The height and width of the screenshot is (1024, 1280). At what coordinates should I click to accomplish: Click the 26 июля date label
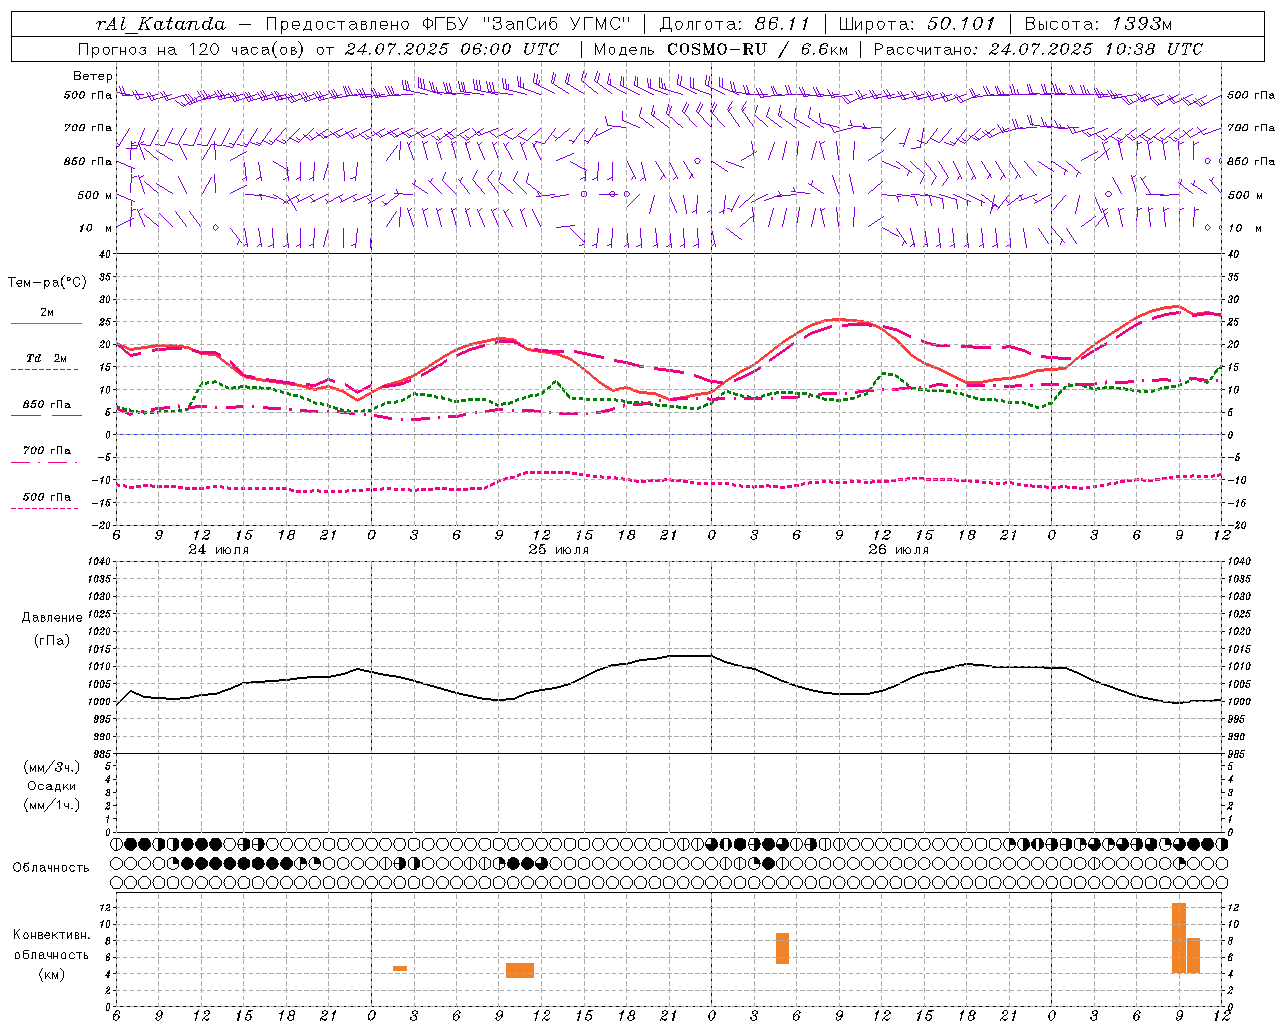(x=898, y=550)
